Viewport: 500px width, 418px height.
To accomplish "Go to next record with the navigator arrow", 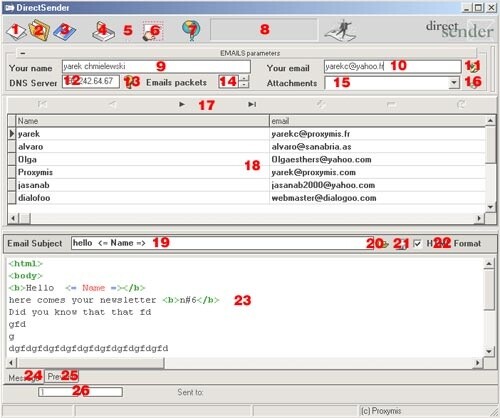I will coord(182,104).
